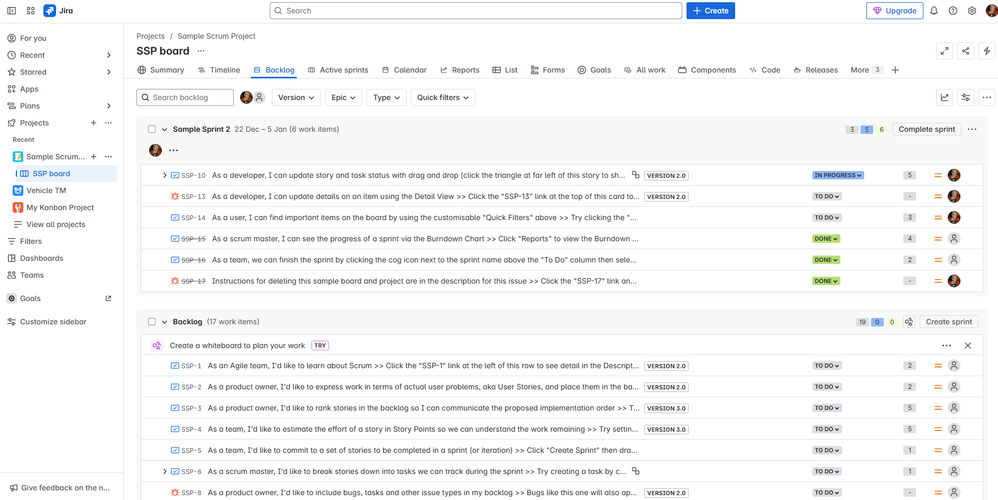Open the Calendar tab
The height and width of the screenshot is (500, 998).
[404, 70]
